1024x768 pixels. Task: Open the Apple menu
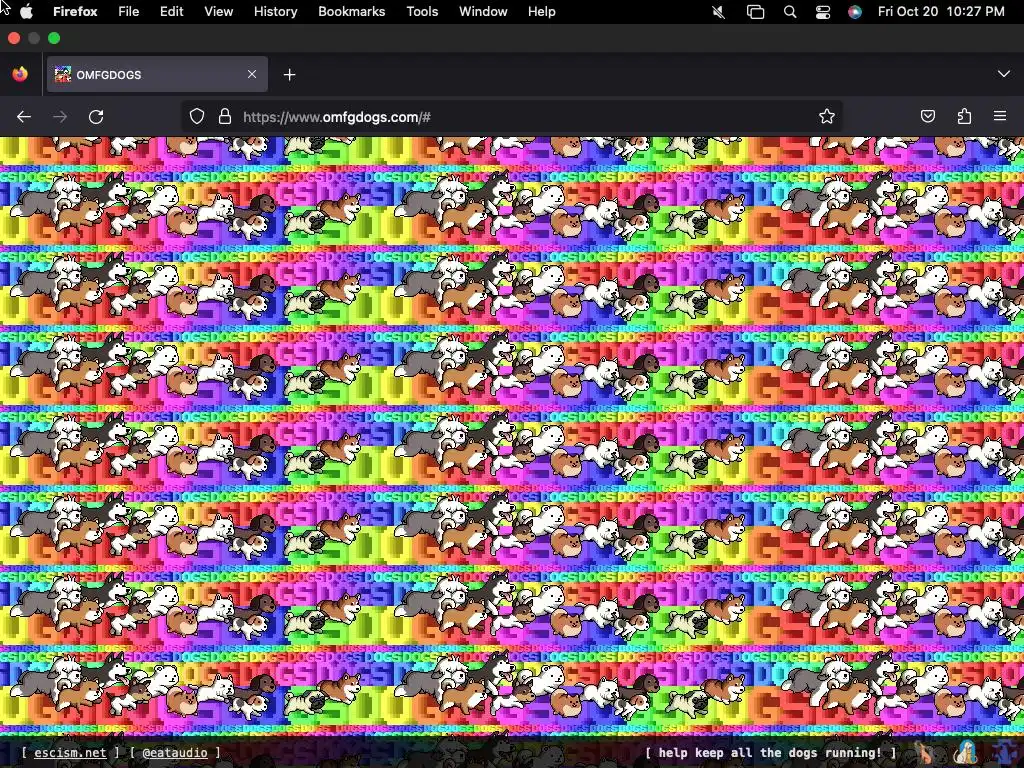coord(26,12)
